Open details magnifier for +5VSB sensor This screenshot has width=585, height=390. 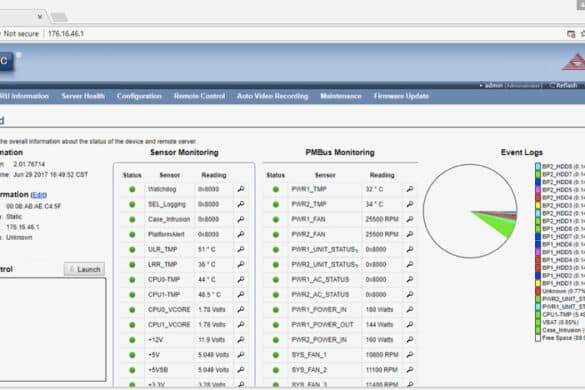[x=241, y=370]
